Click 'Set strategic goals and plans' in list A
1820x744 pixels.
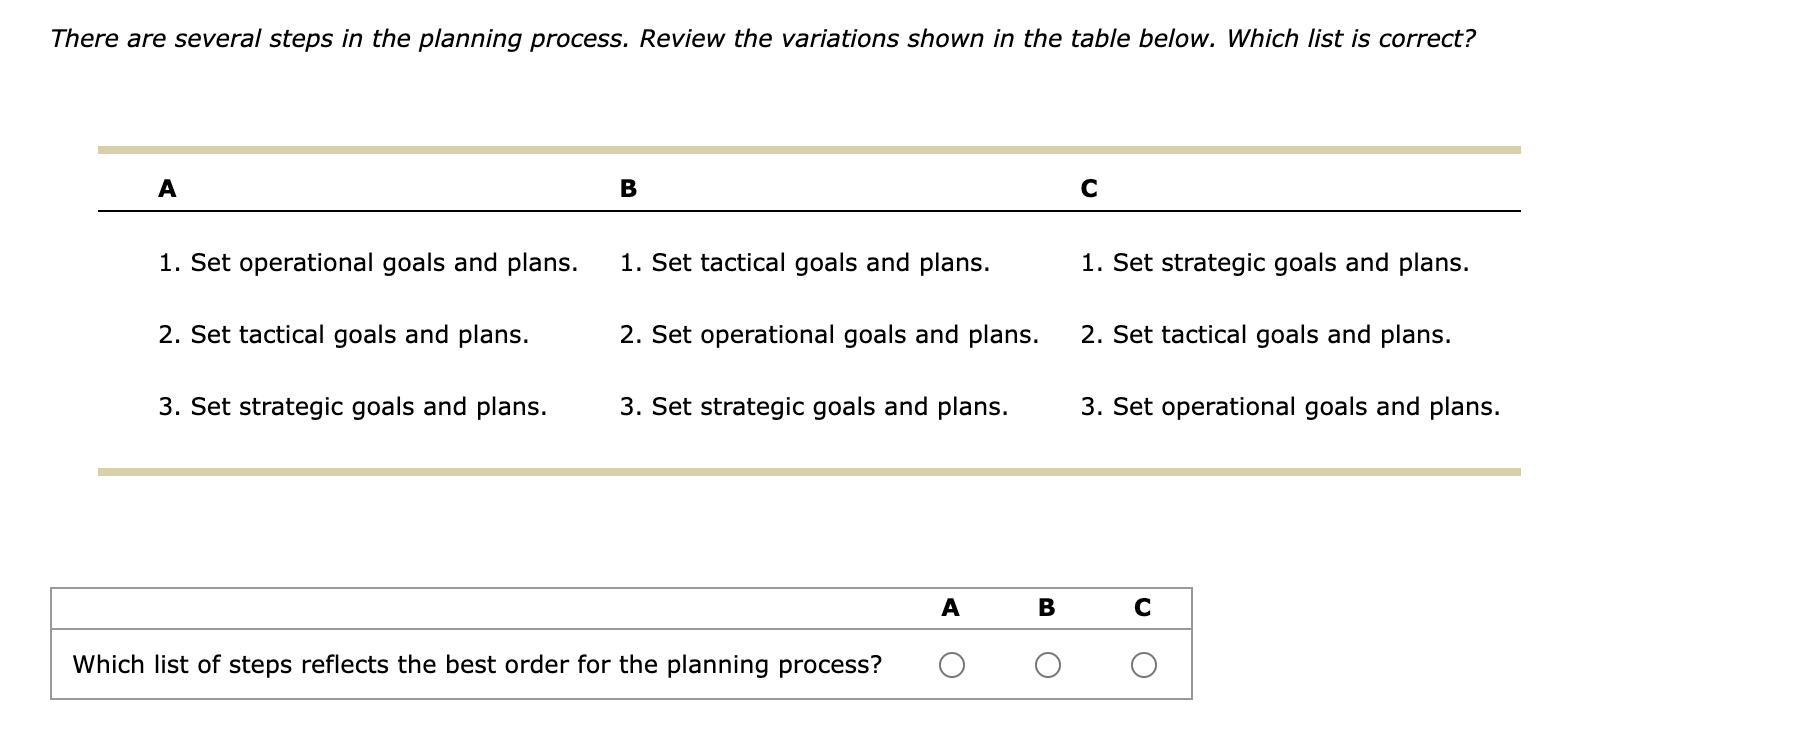click(352, 407)
